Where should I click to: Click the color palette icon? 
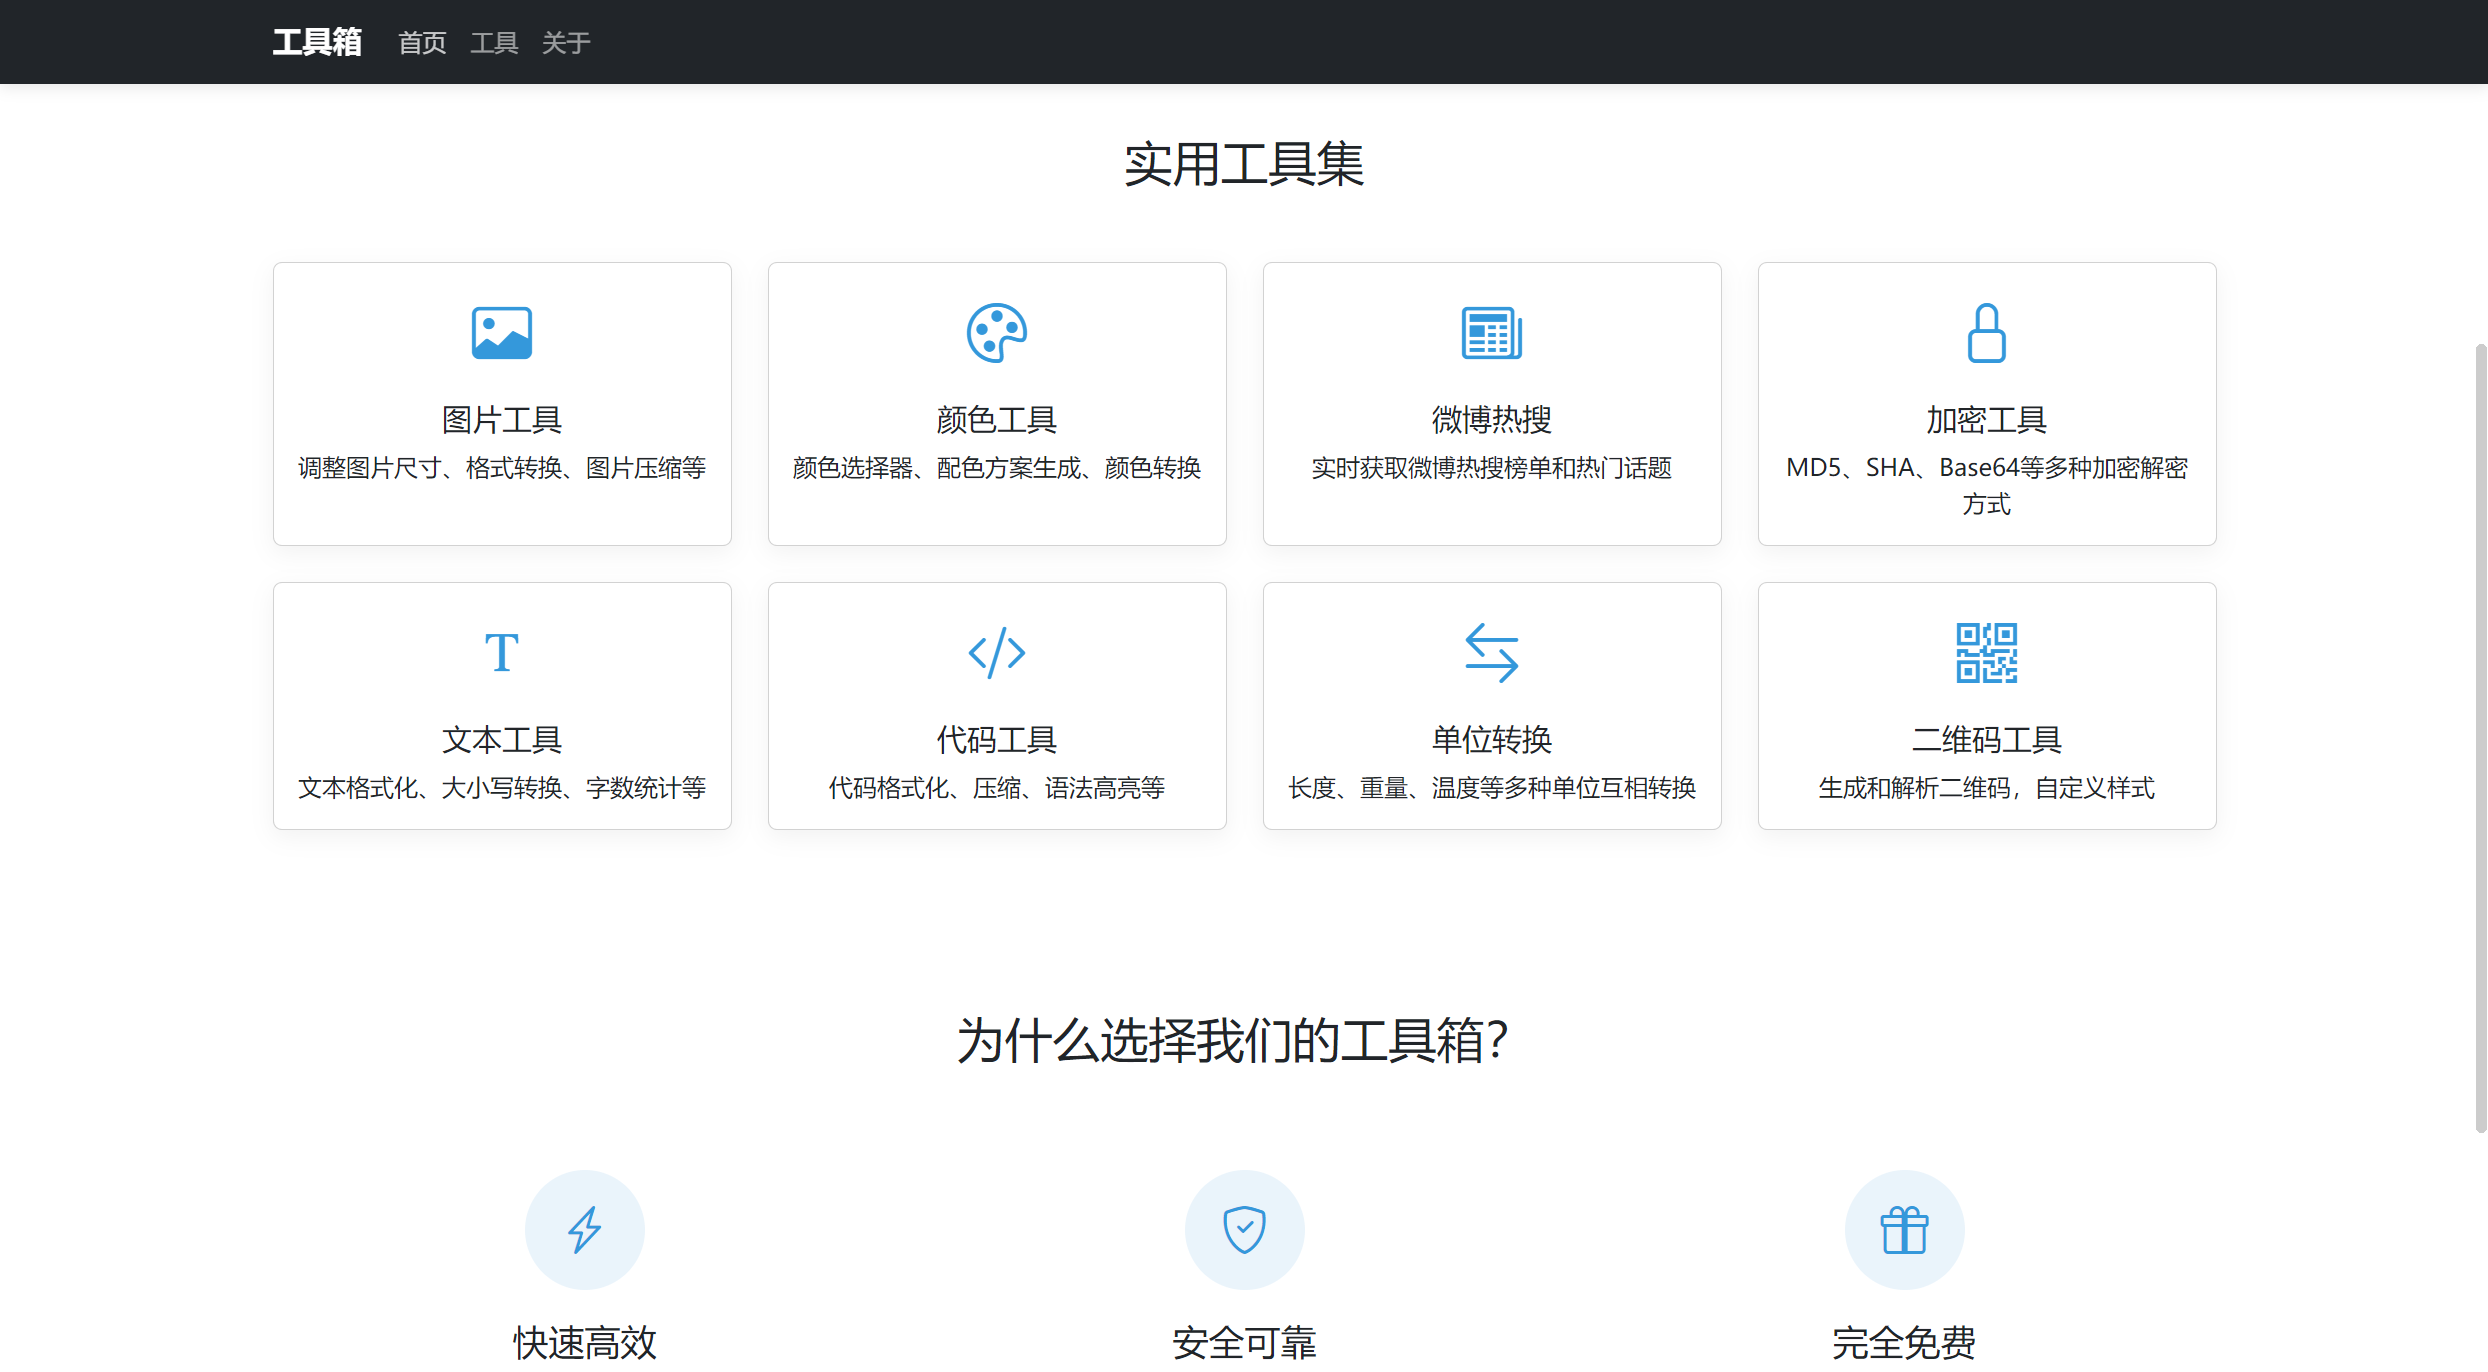point(996,333)
